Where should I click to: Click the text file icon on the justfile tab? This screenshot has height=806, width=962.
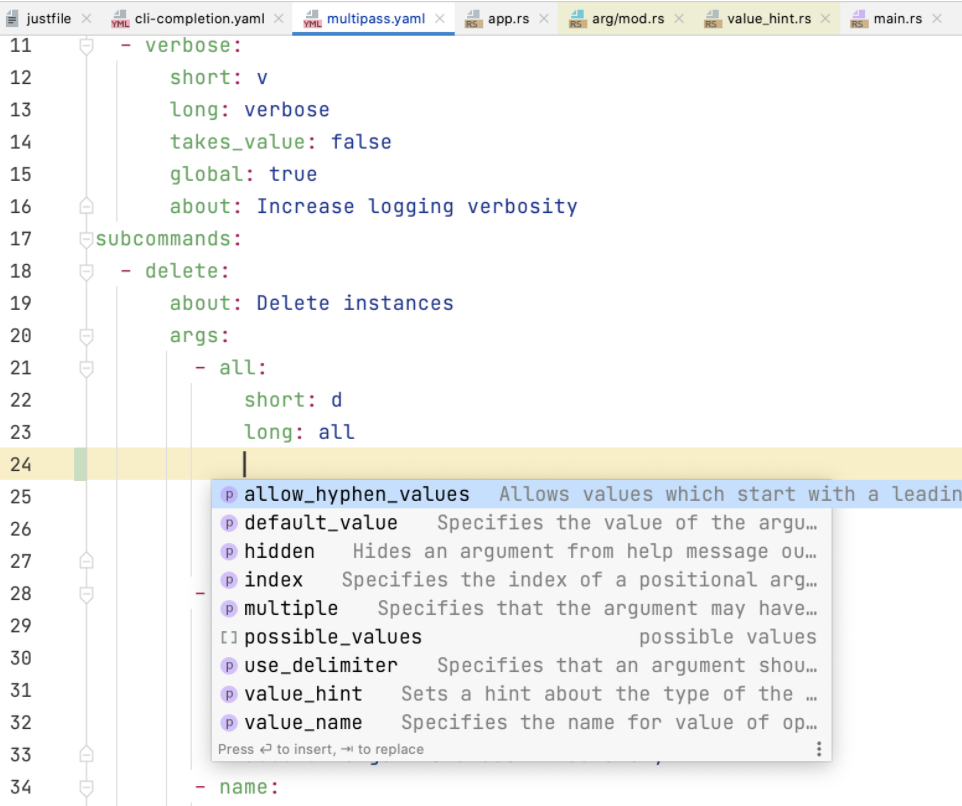(12, 19)
